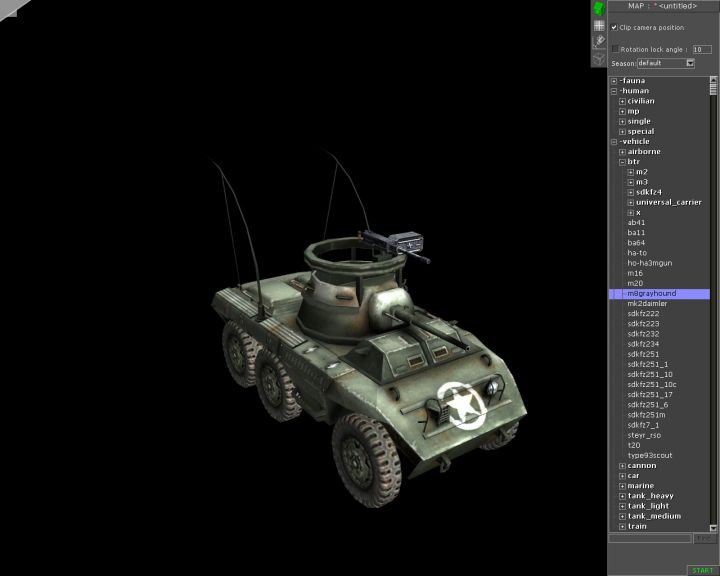
Task: Select the sdkfz222 entry
Action: (643, 313)
